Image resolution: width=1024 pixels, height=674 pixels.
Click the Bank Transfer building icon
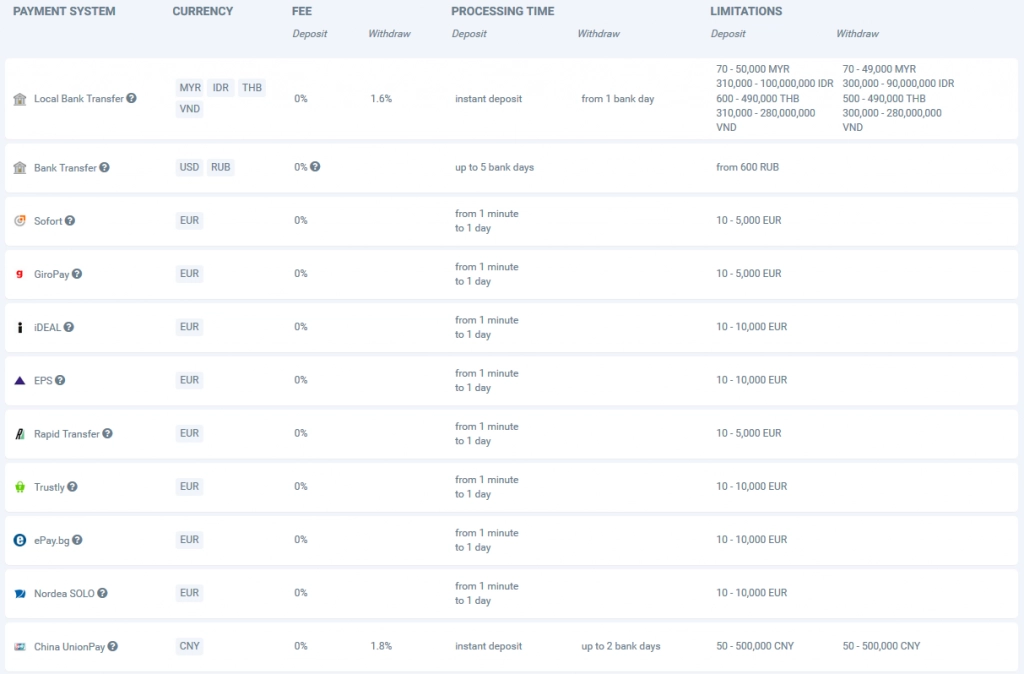(20, 168)
